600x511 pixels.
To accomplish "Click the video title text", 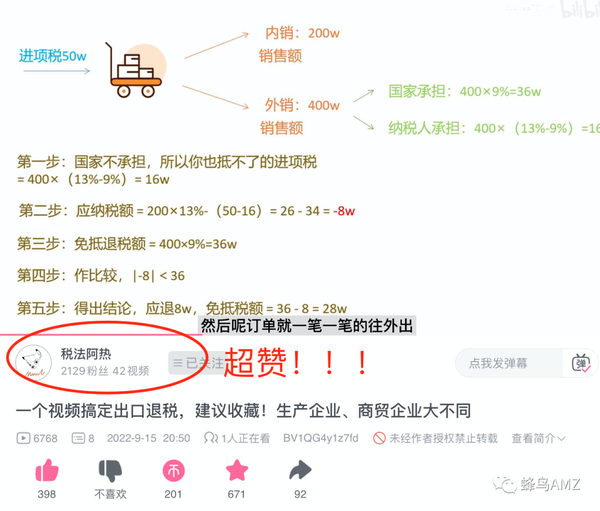I will pos(243,411).
